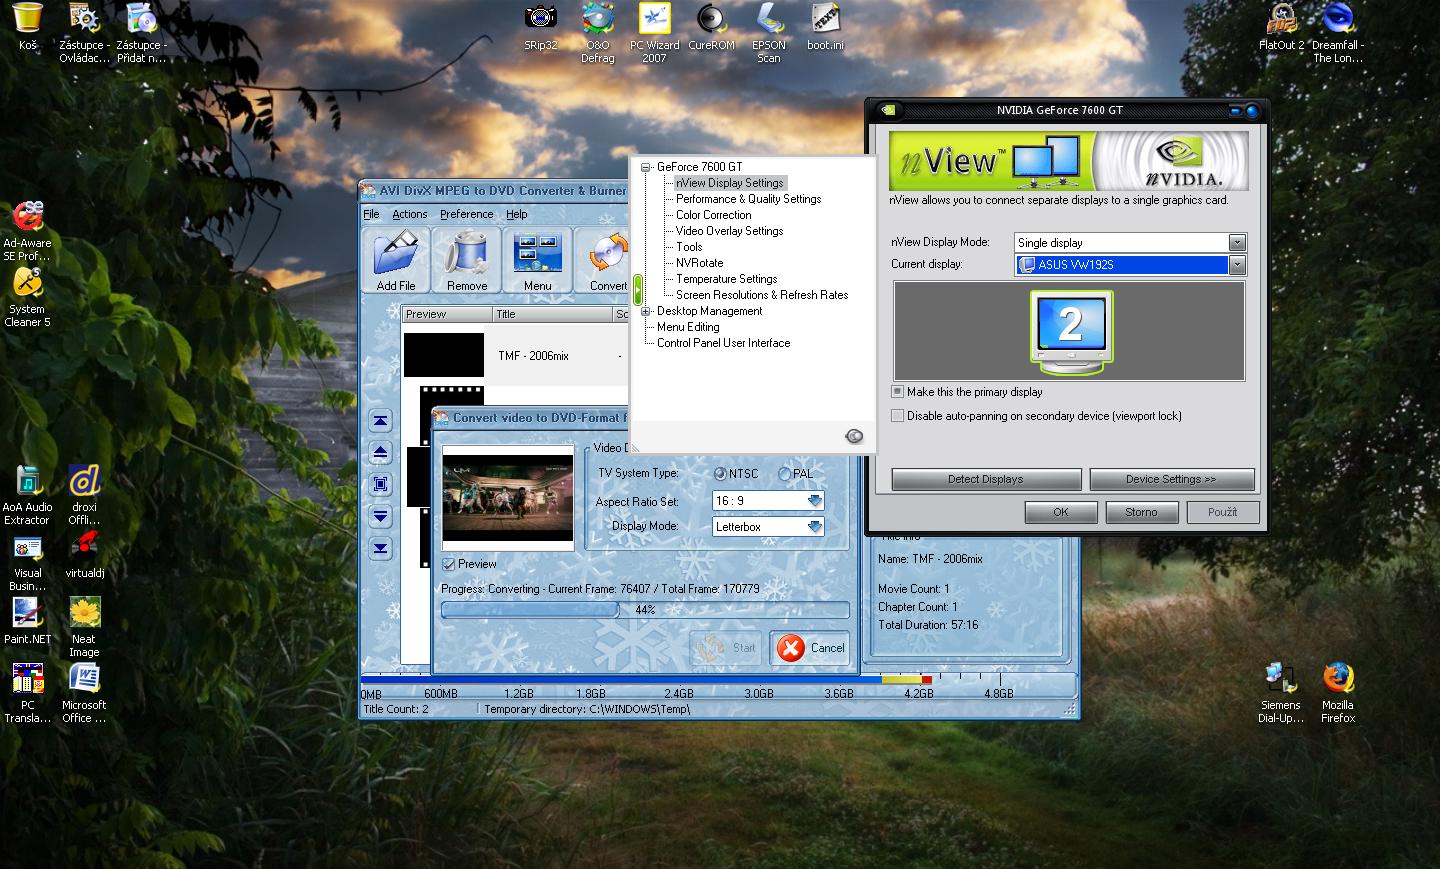Enable Disable auto-panning on secondary device
The width and height of the screenshot is (1440, 869).
coord(897,416)
